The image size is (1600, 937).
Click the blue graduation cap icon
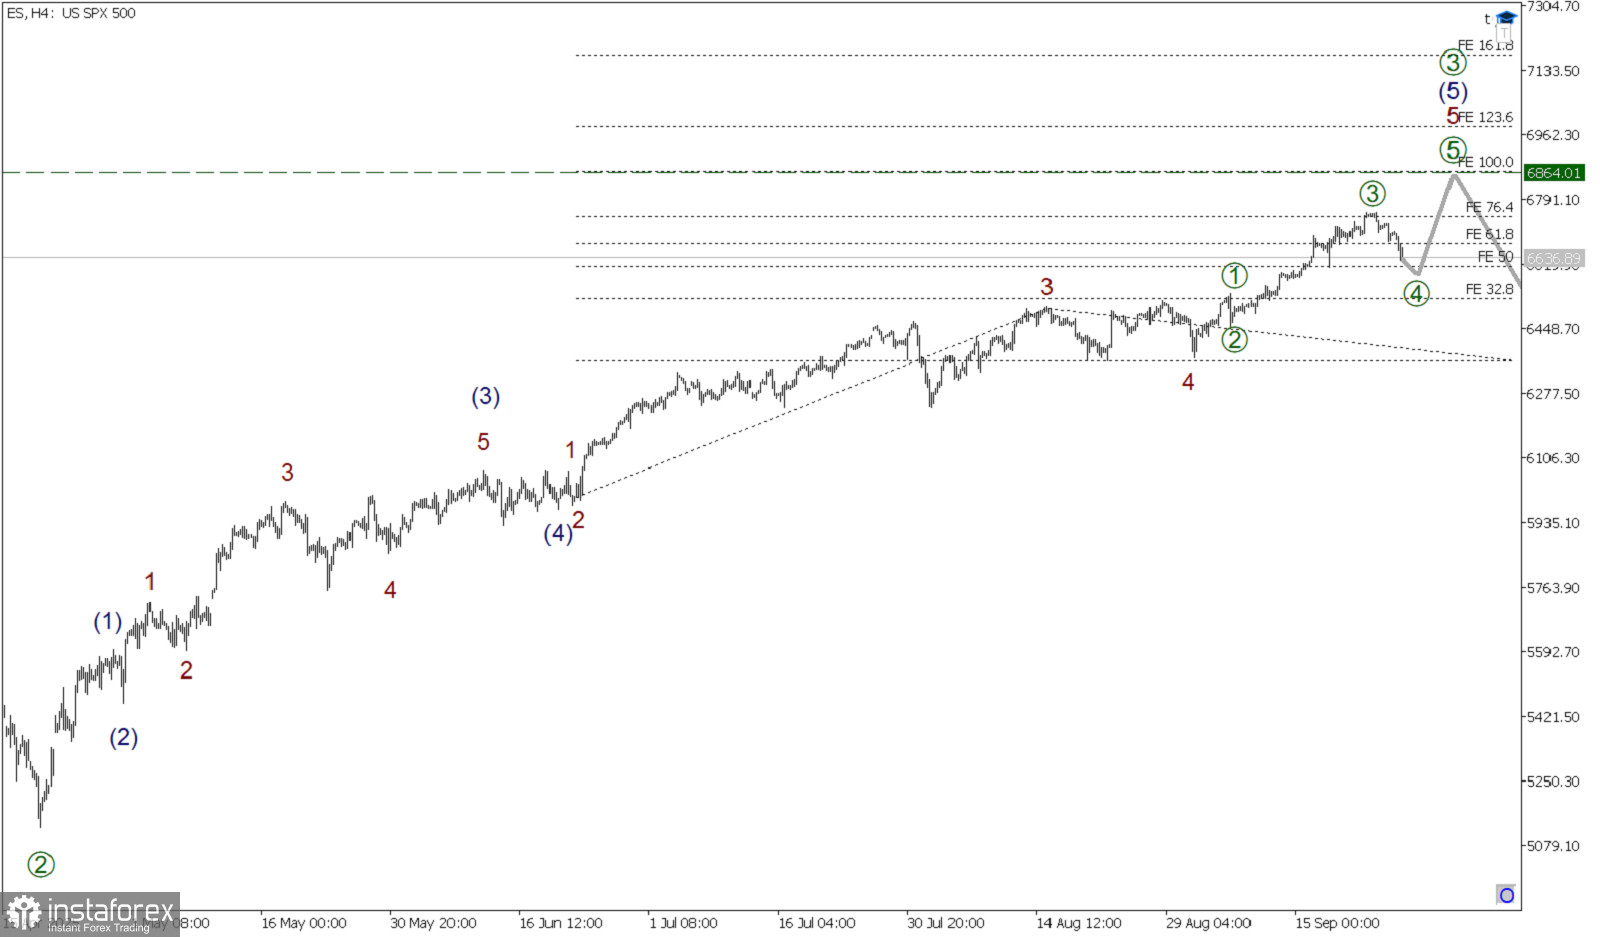[1506, 18]
